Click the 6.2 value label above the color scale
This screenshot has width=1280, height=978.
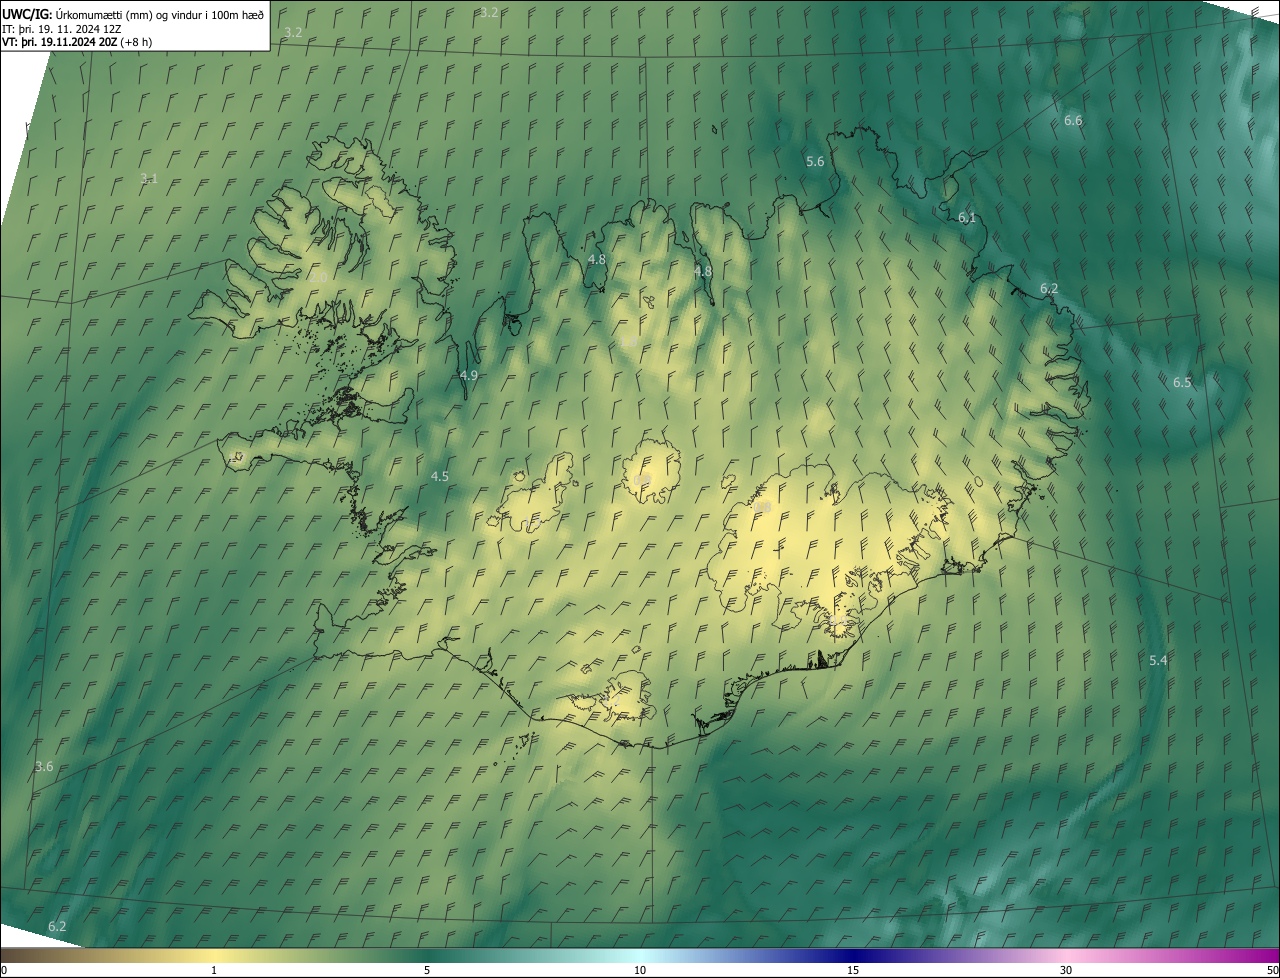click(x=57, y=926)
